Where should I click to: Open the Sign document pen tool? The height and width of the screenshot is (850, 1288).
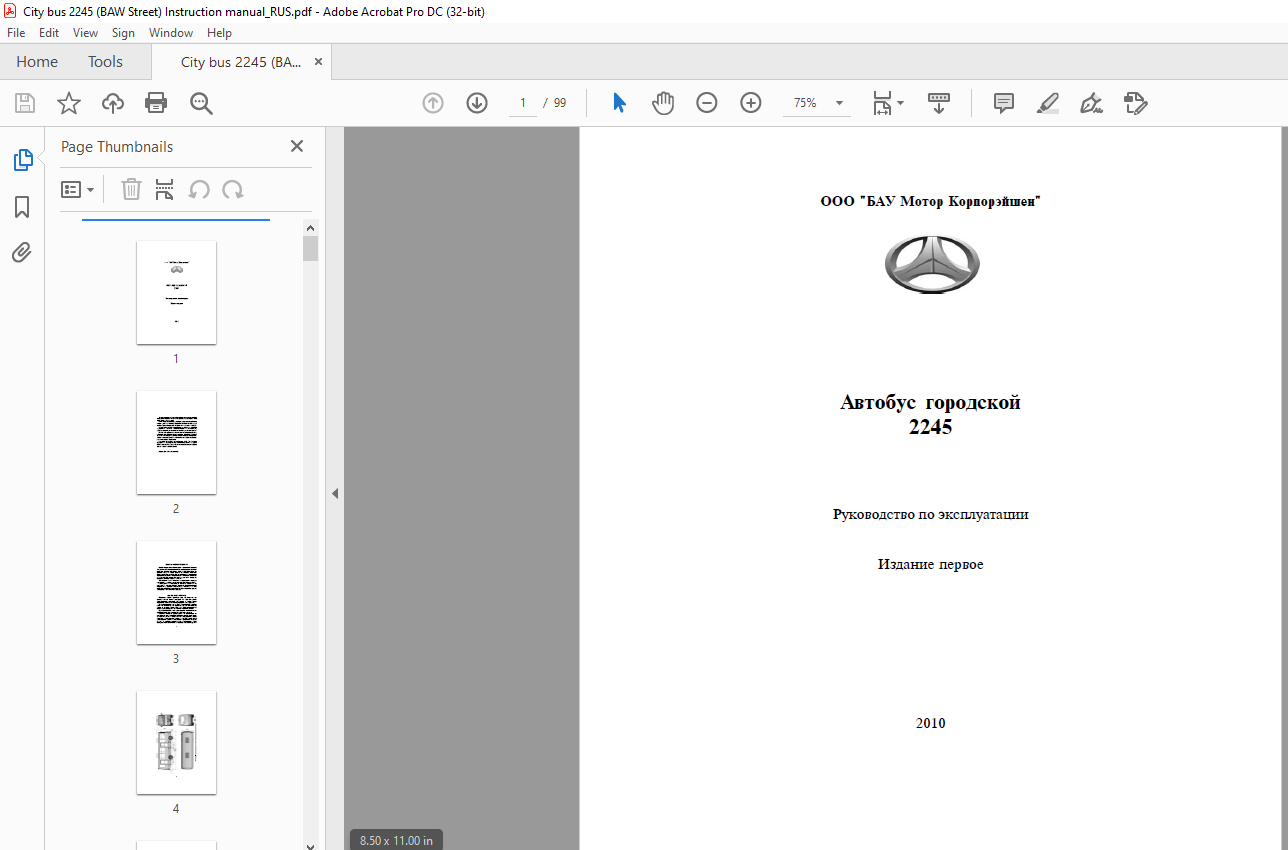pyautogui.click(x=1091, y=103)
